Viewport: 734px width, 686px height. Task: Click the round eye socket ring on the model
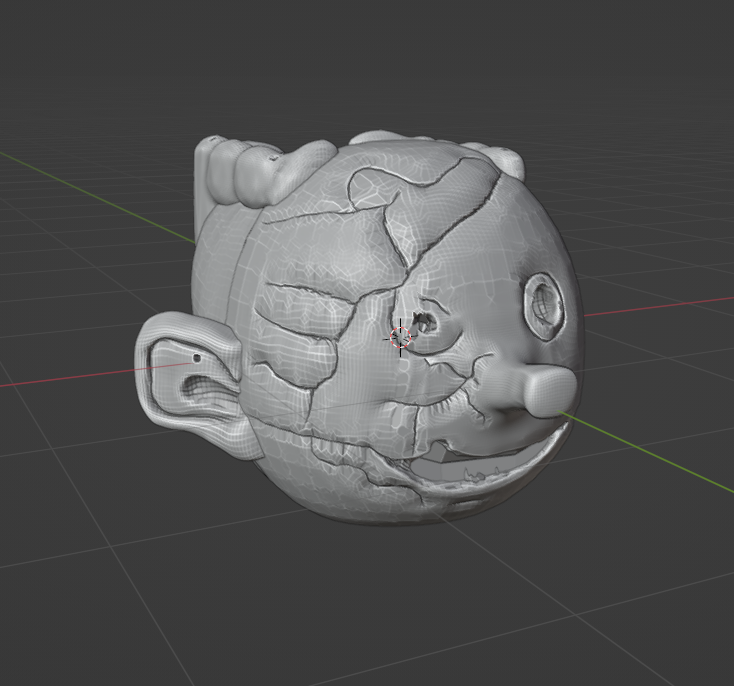tap(542, 306)
